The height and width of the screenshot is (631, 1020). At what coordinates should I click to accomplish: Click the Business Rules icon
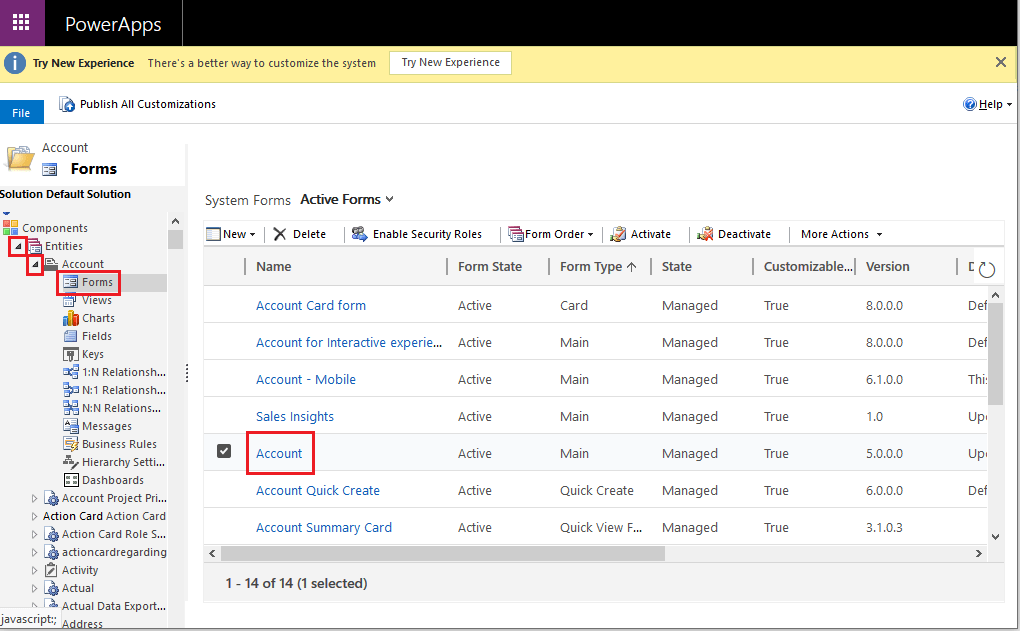click(x=70, y=444)
